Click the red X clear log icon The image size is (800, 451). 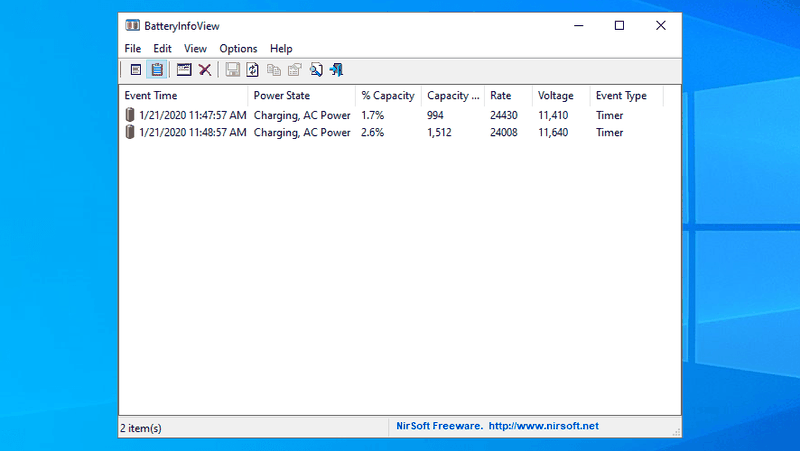205,70
